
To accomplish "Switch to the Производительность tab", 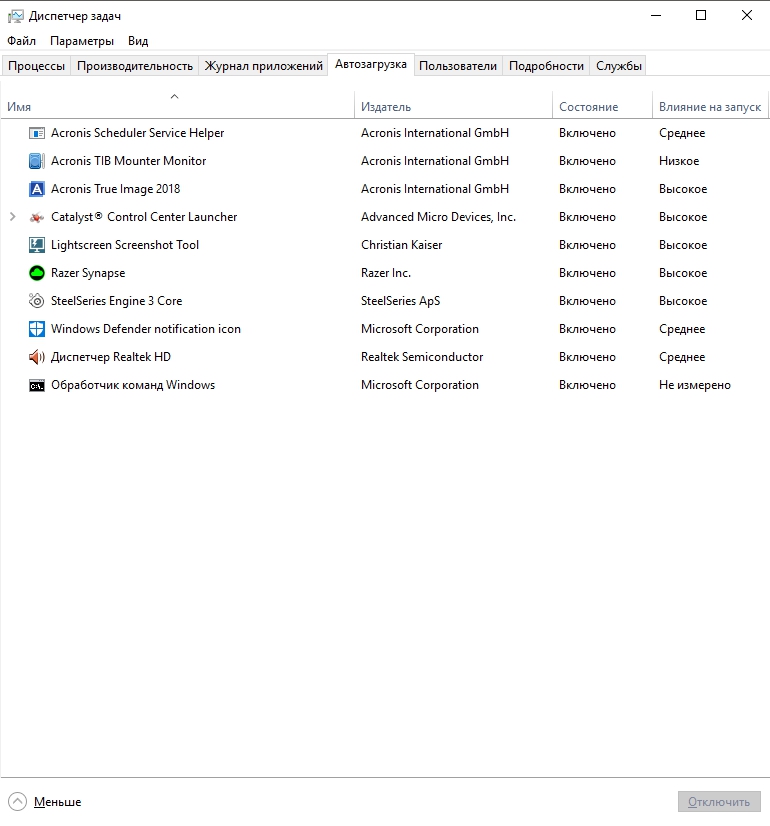I will [135, 66].
